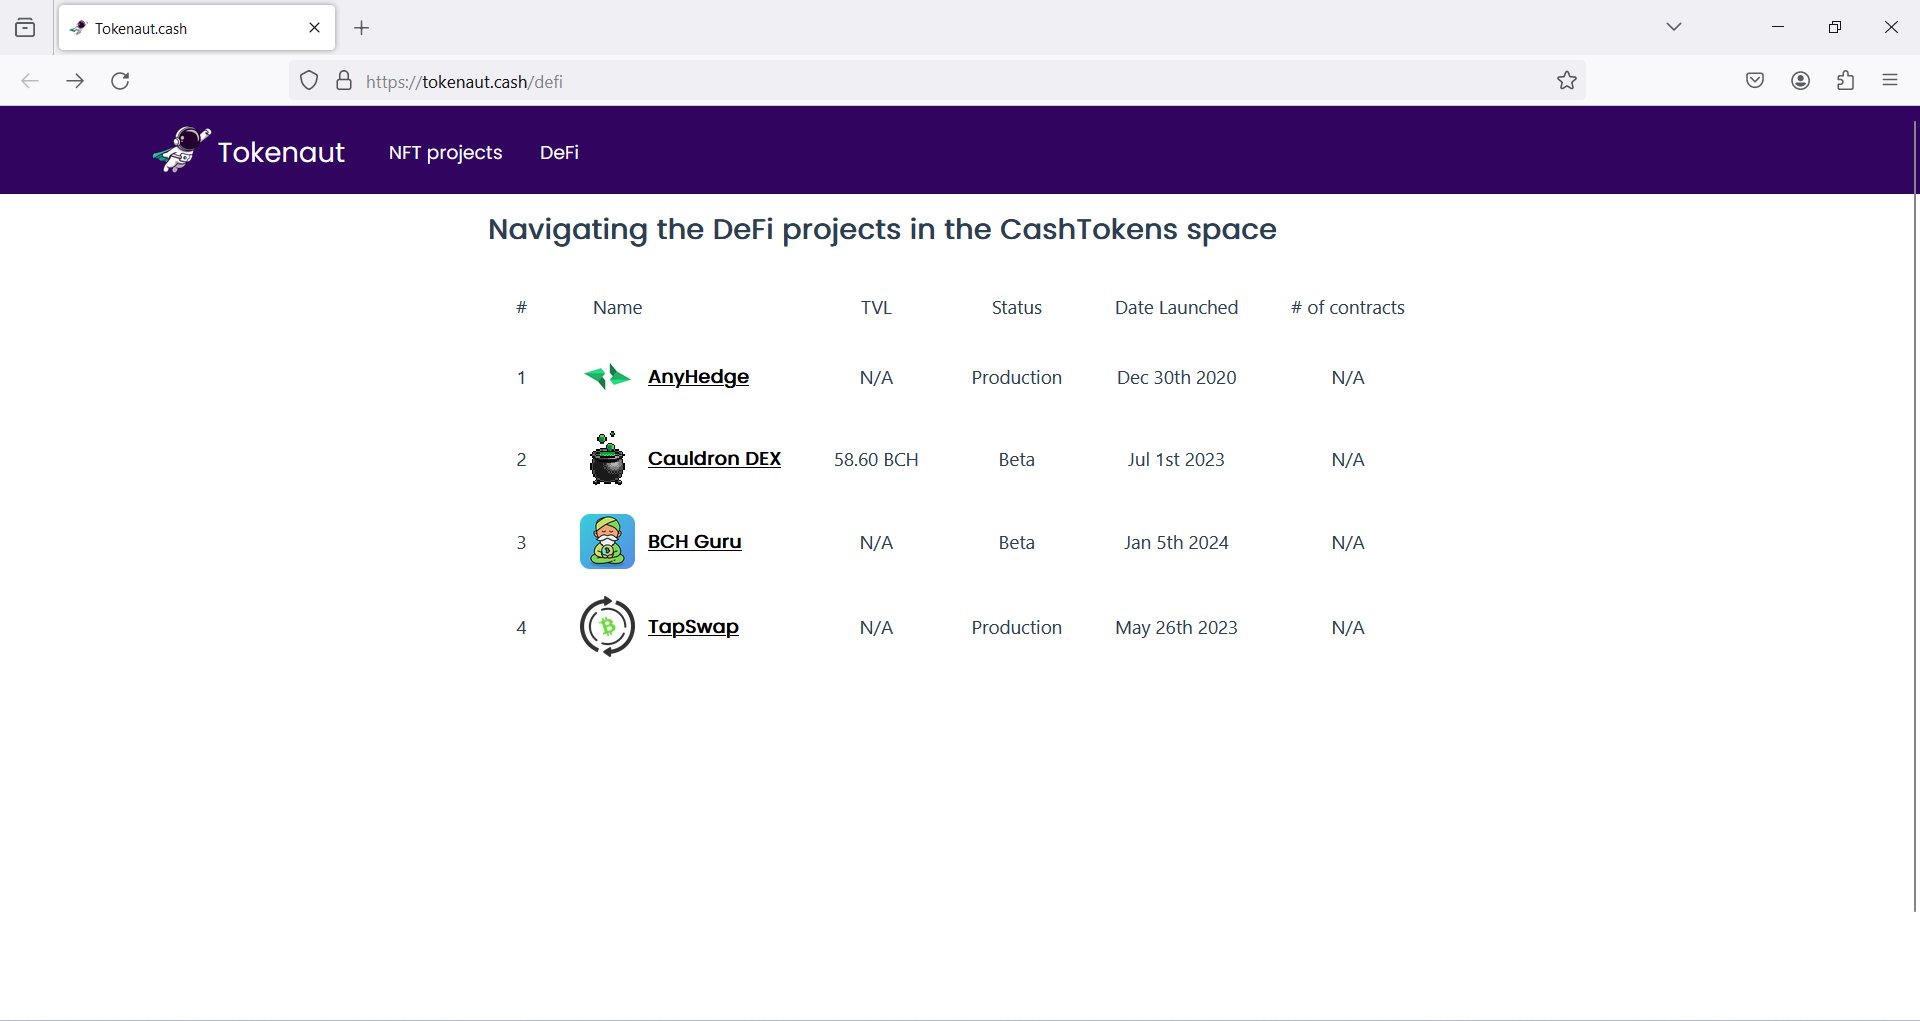Click the AnyHedge green arrows logo
1920x1021 pixels.
click(x=607, y=377)
